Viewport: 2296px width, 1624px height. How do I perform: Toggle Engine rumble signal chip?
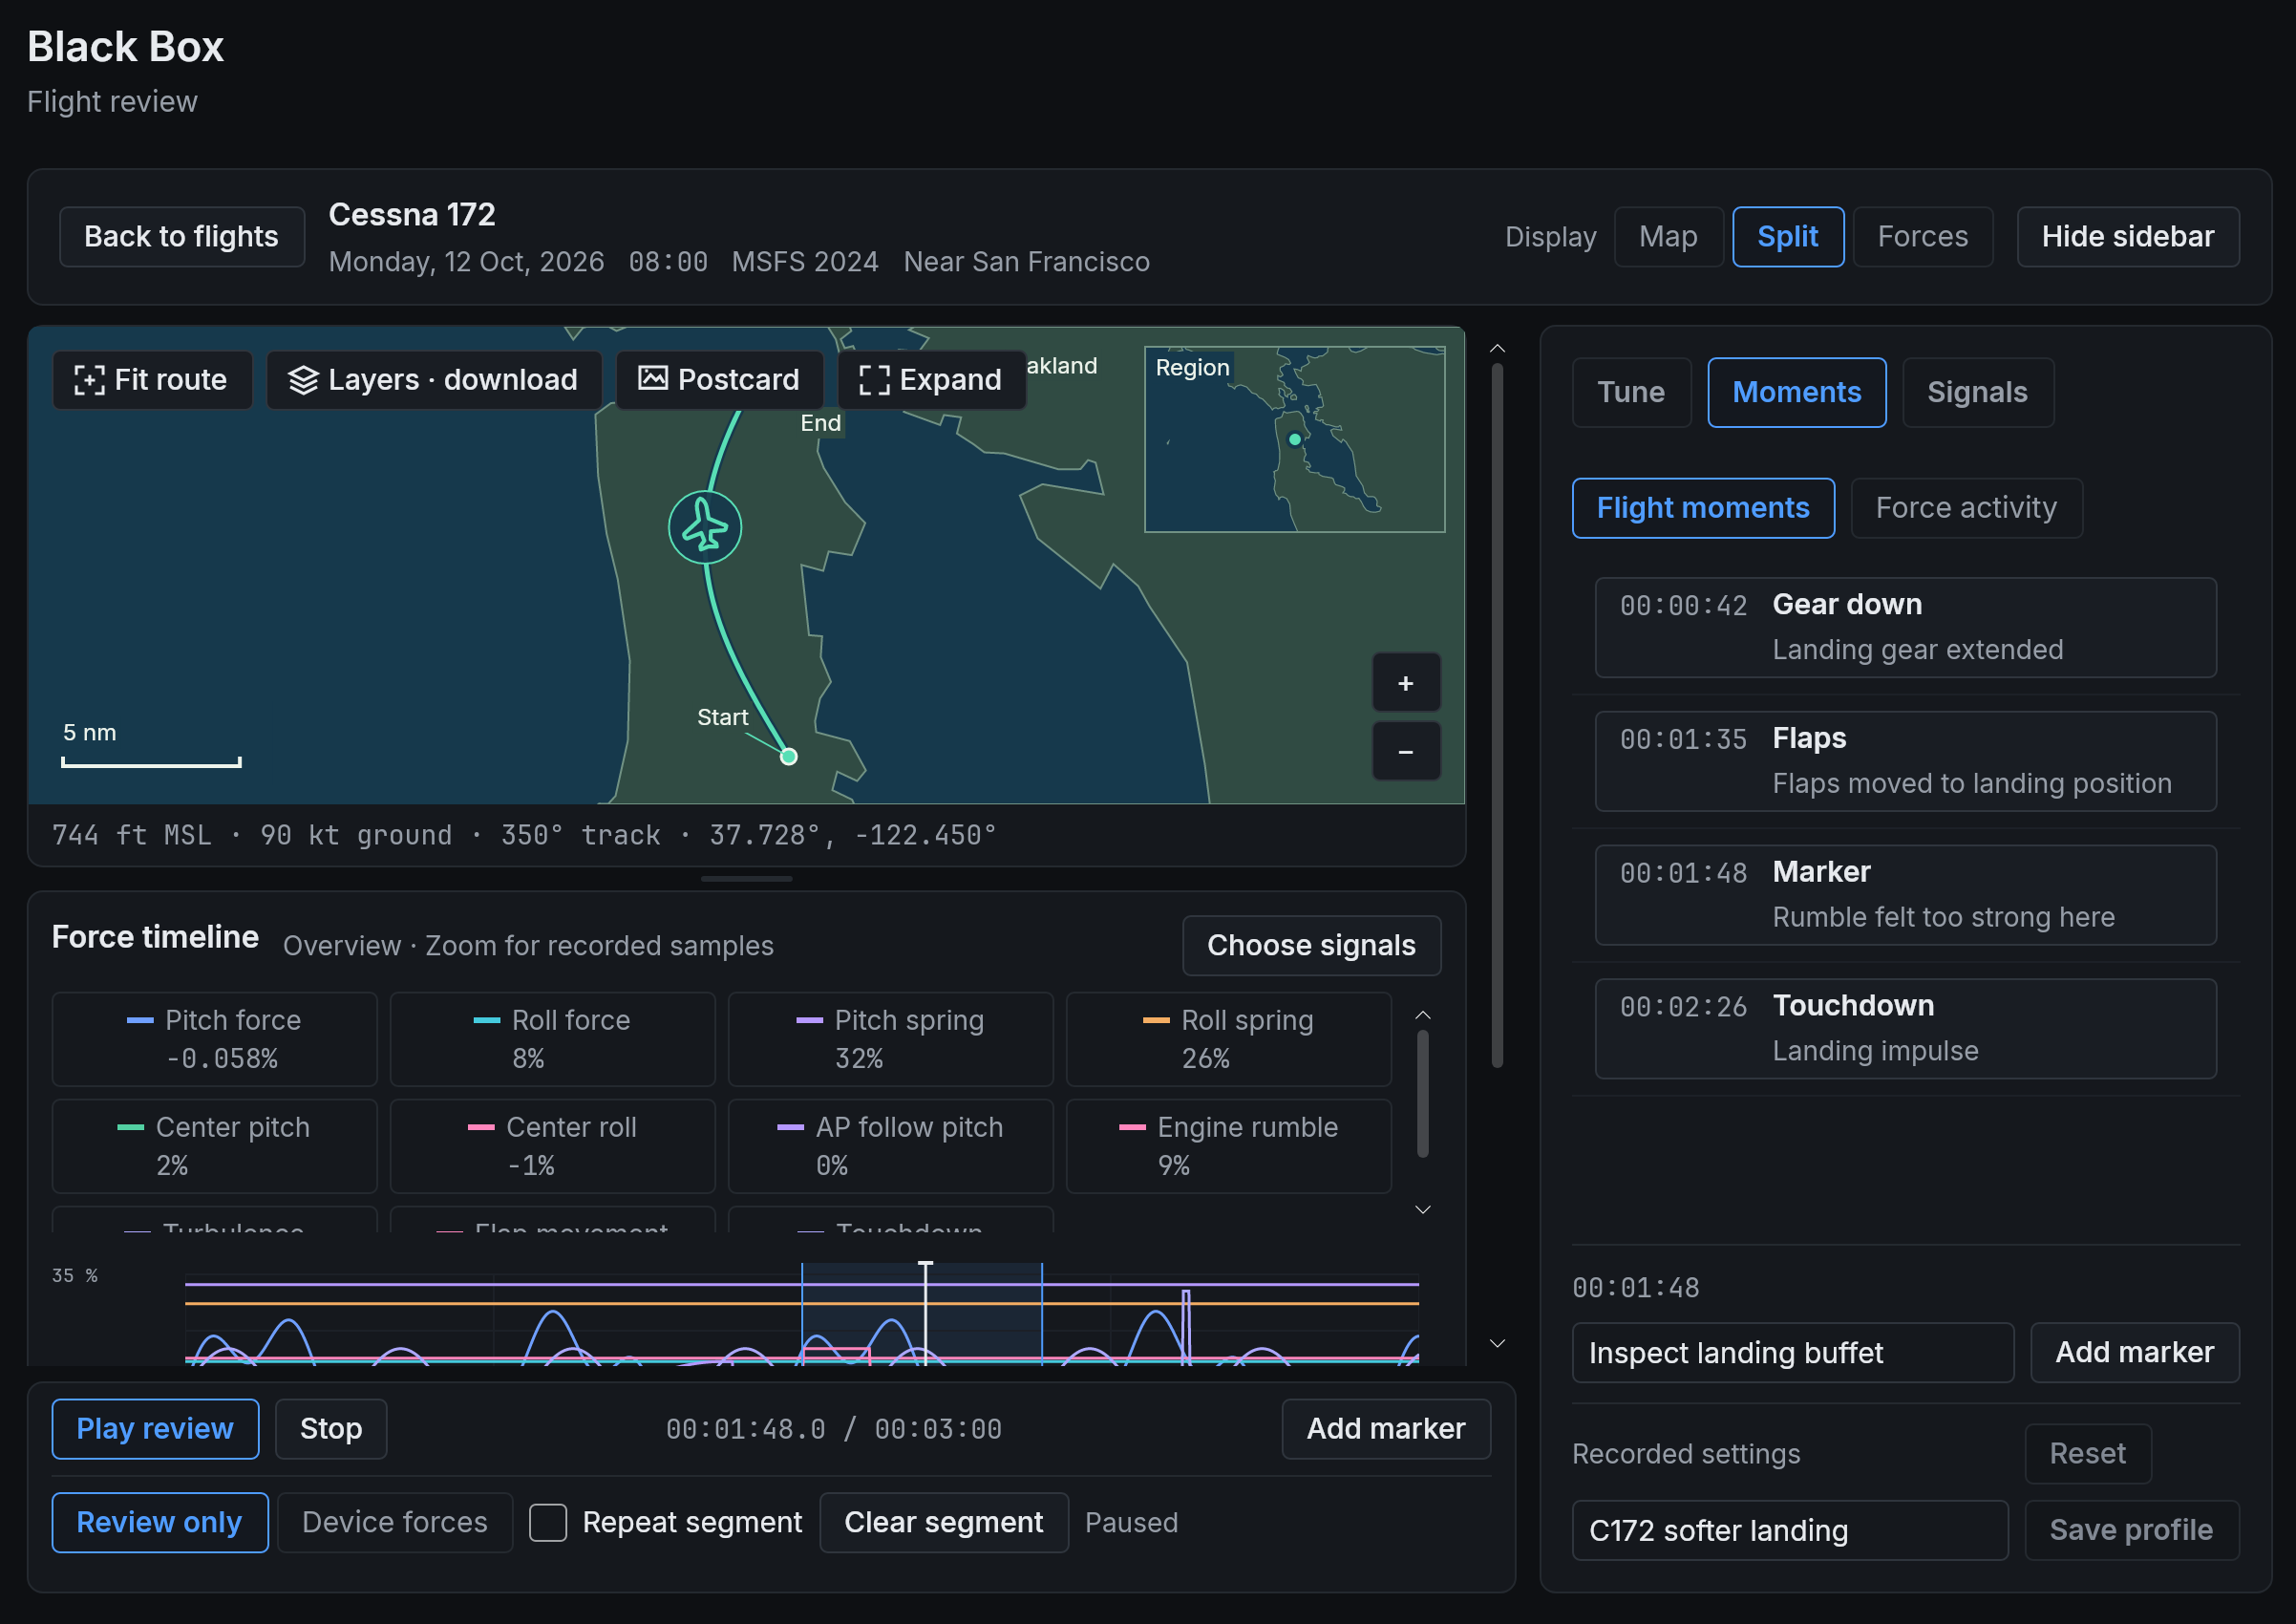pyautogui.click(x=1228, y=1146)
